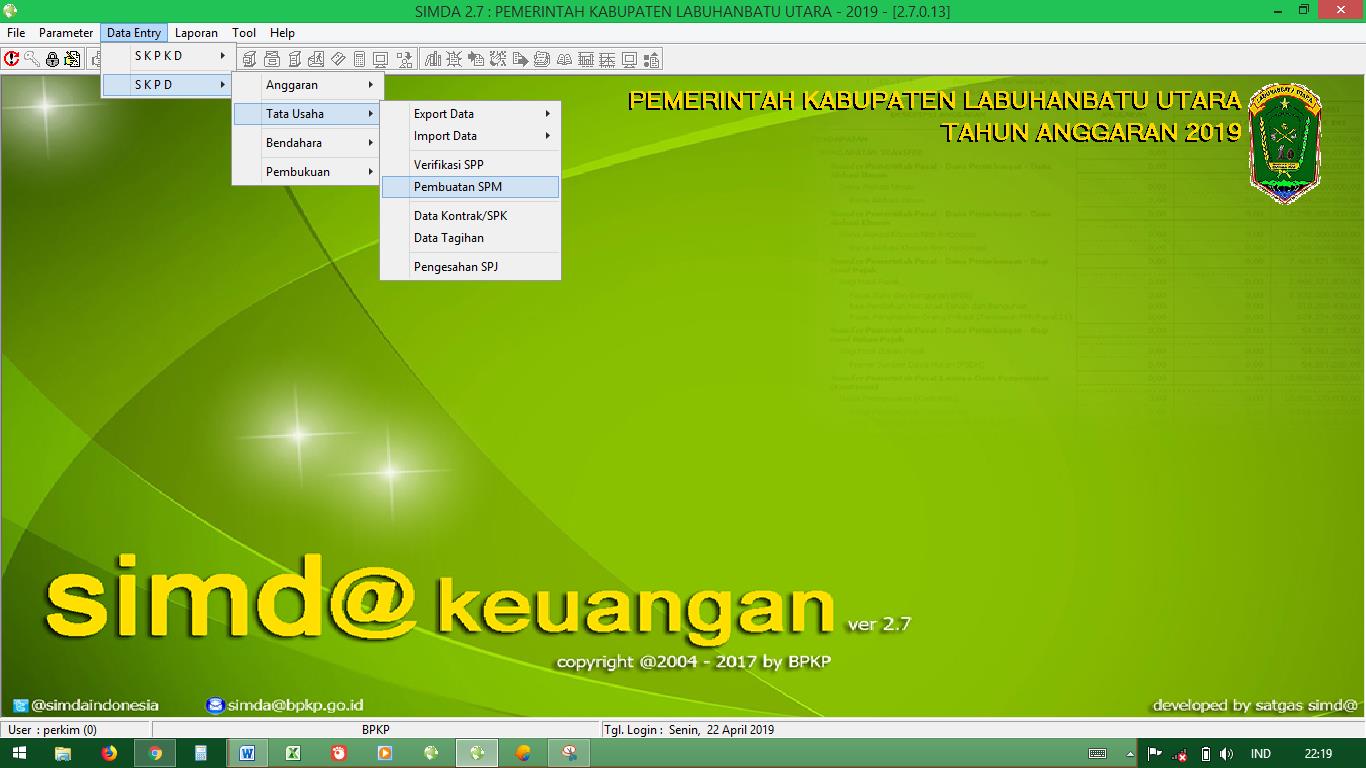The image size is (1366, 768).
Task: Expand the Bendahara submenu
Action: point(308,143)
